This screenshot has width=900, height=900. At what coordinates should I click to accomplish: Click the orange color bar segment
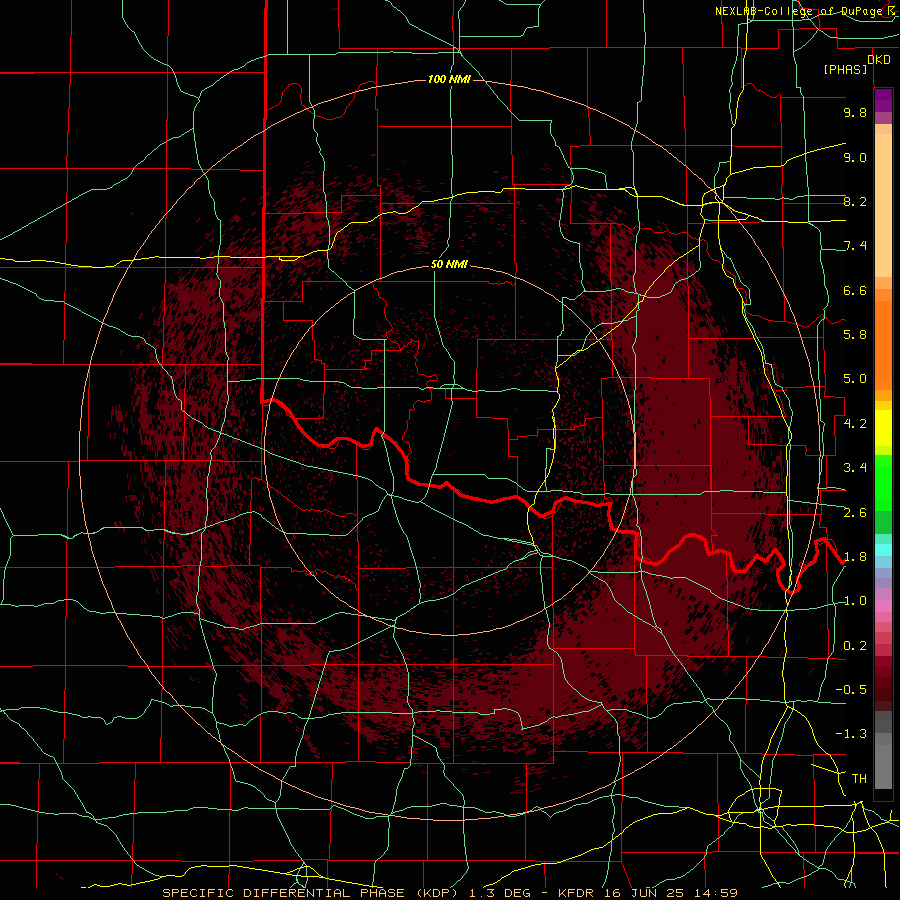pos(883,344)
